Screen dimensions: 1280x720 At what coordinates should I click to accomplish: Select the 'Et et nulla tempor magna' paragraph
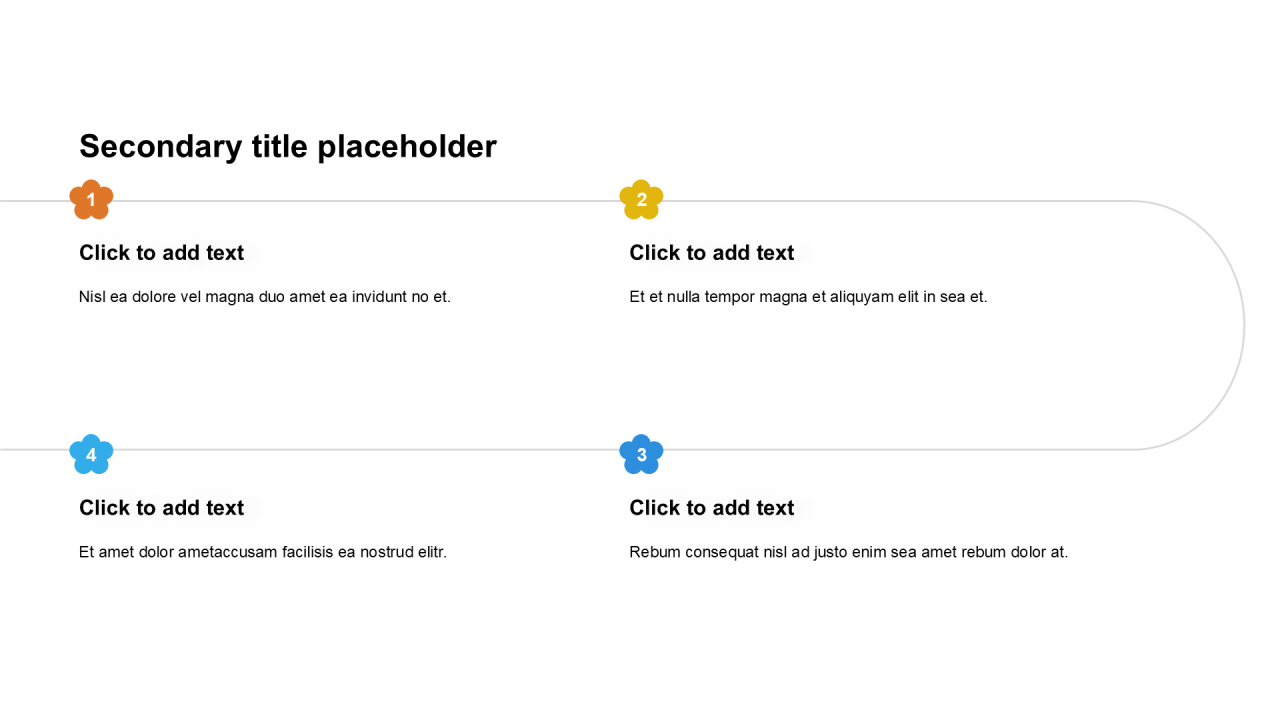[808, 297]
